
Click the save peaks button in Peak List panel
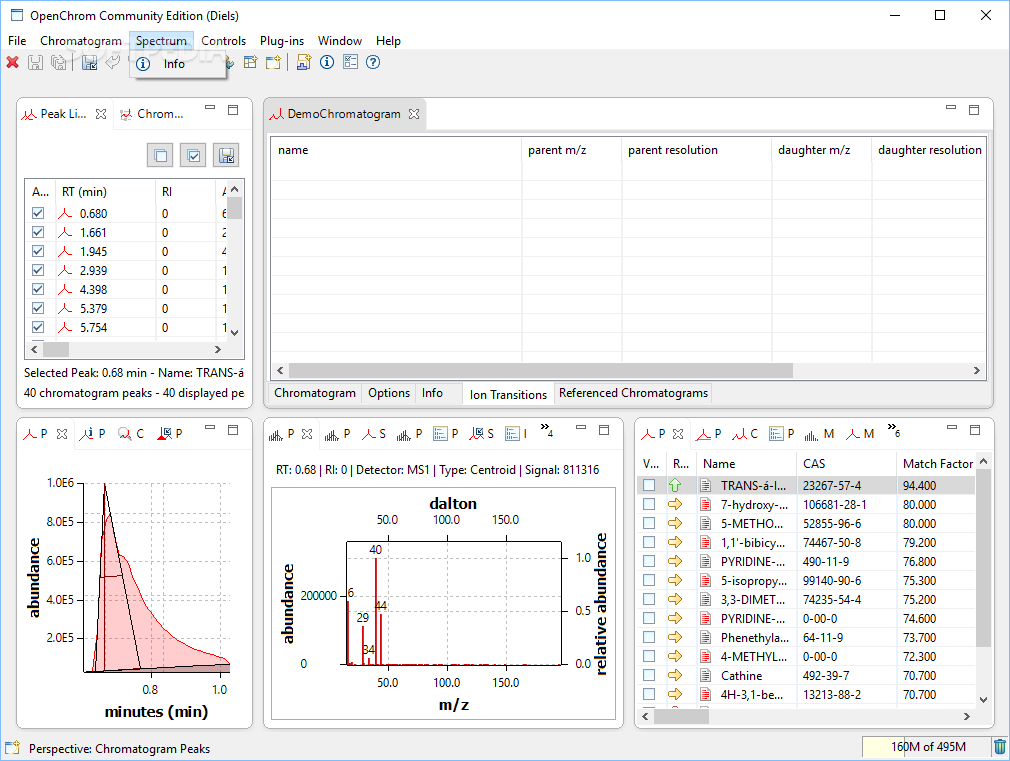tap(226, 155)
